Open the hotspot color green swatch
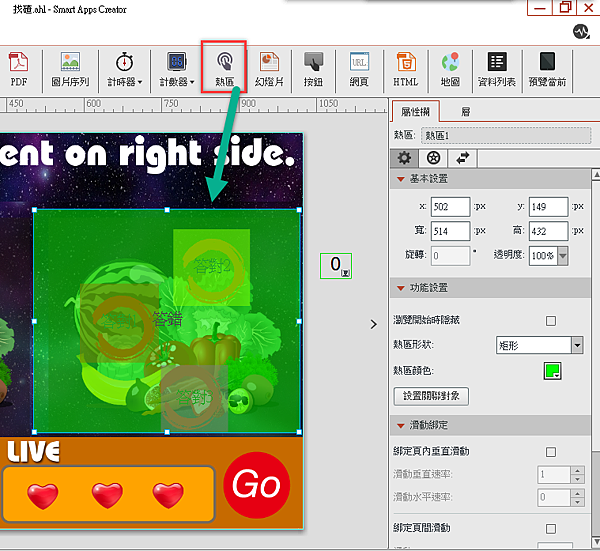Image resolution: width=600 pixels, height=551 pixels. tap(553, 371)
